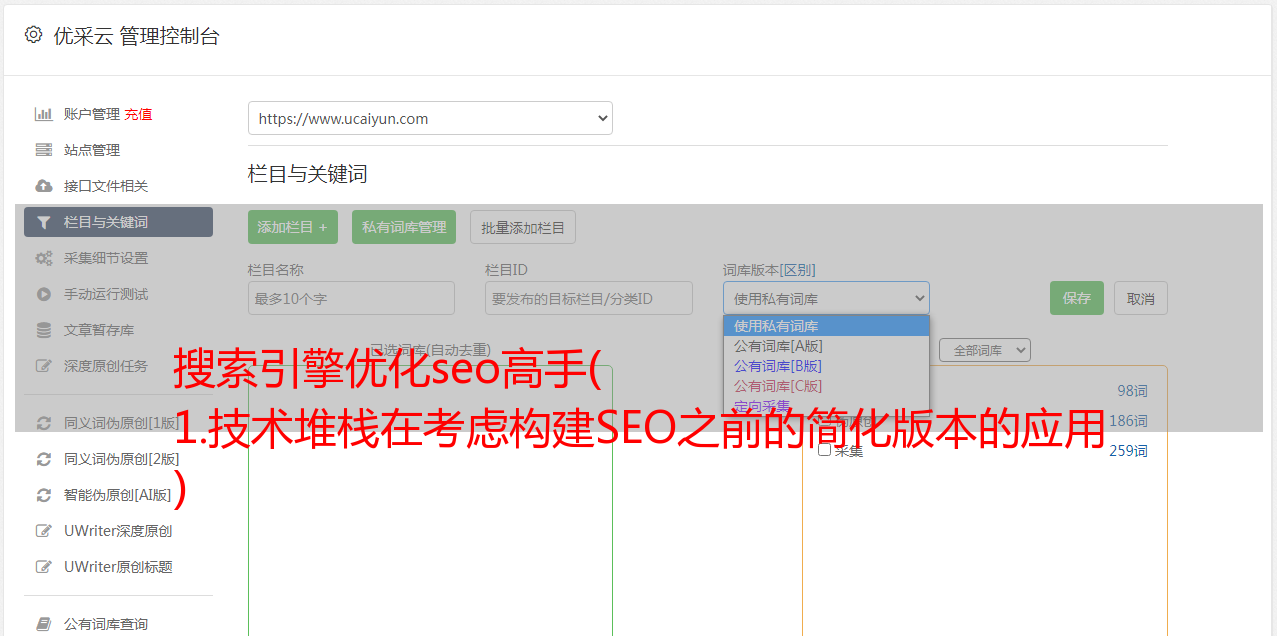The image size is (1277, 636).
Task: Click the 优采云 管理控制台 title
Action: coord(136,36)
